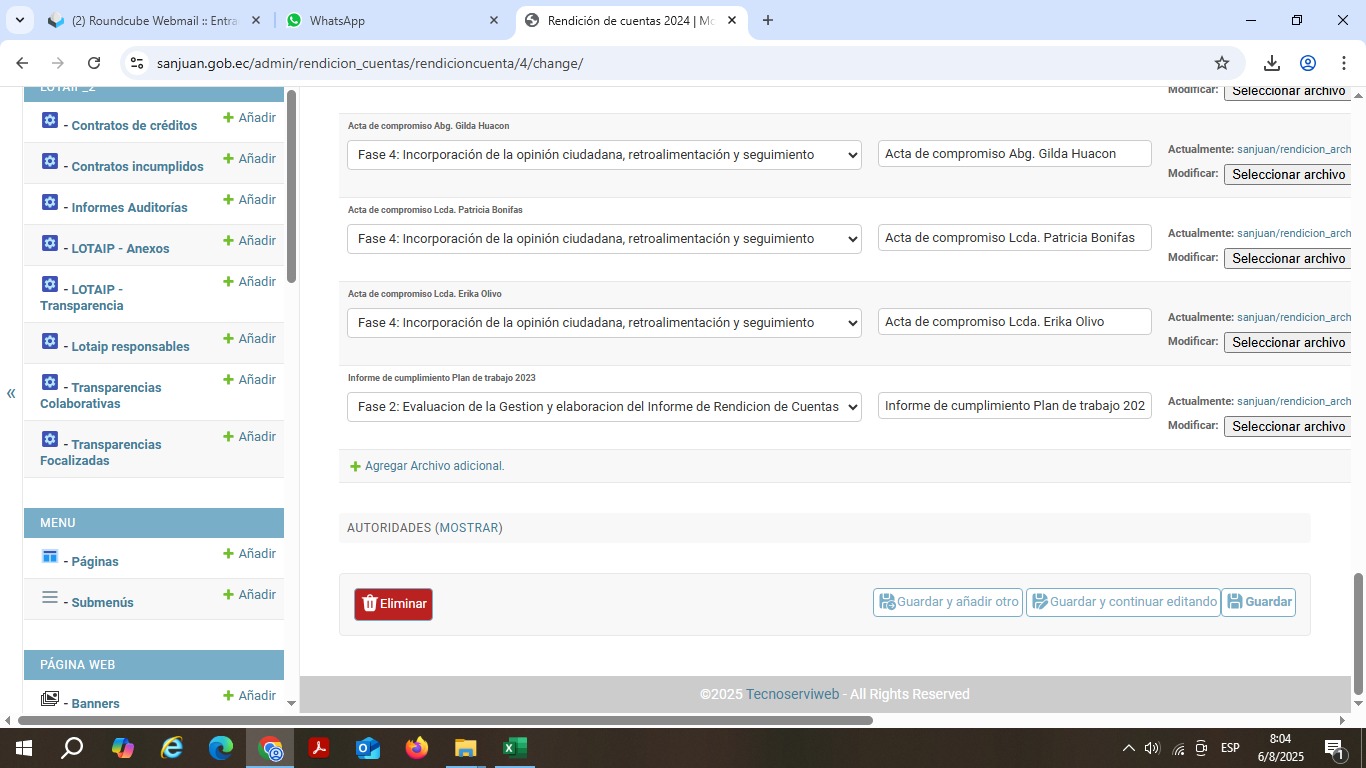The width and height of the screenshot is (1366, 768).
Task: Bookmark this page with star icon
Action: (1221, 63)
